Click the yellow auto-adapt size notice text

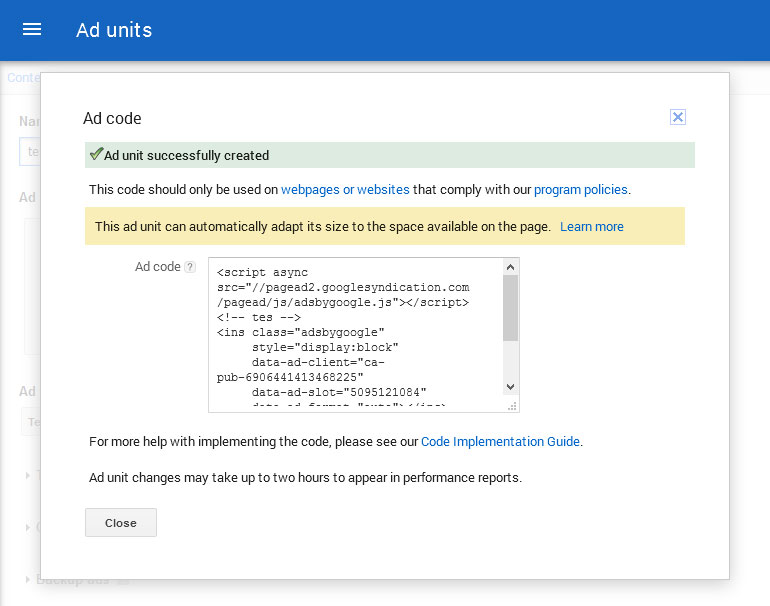point(323,226)
